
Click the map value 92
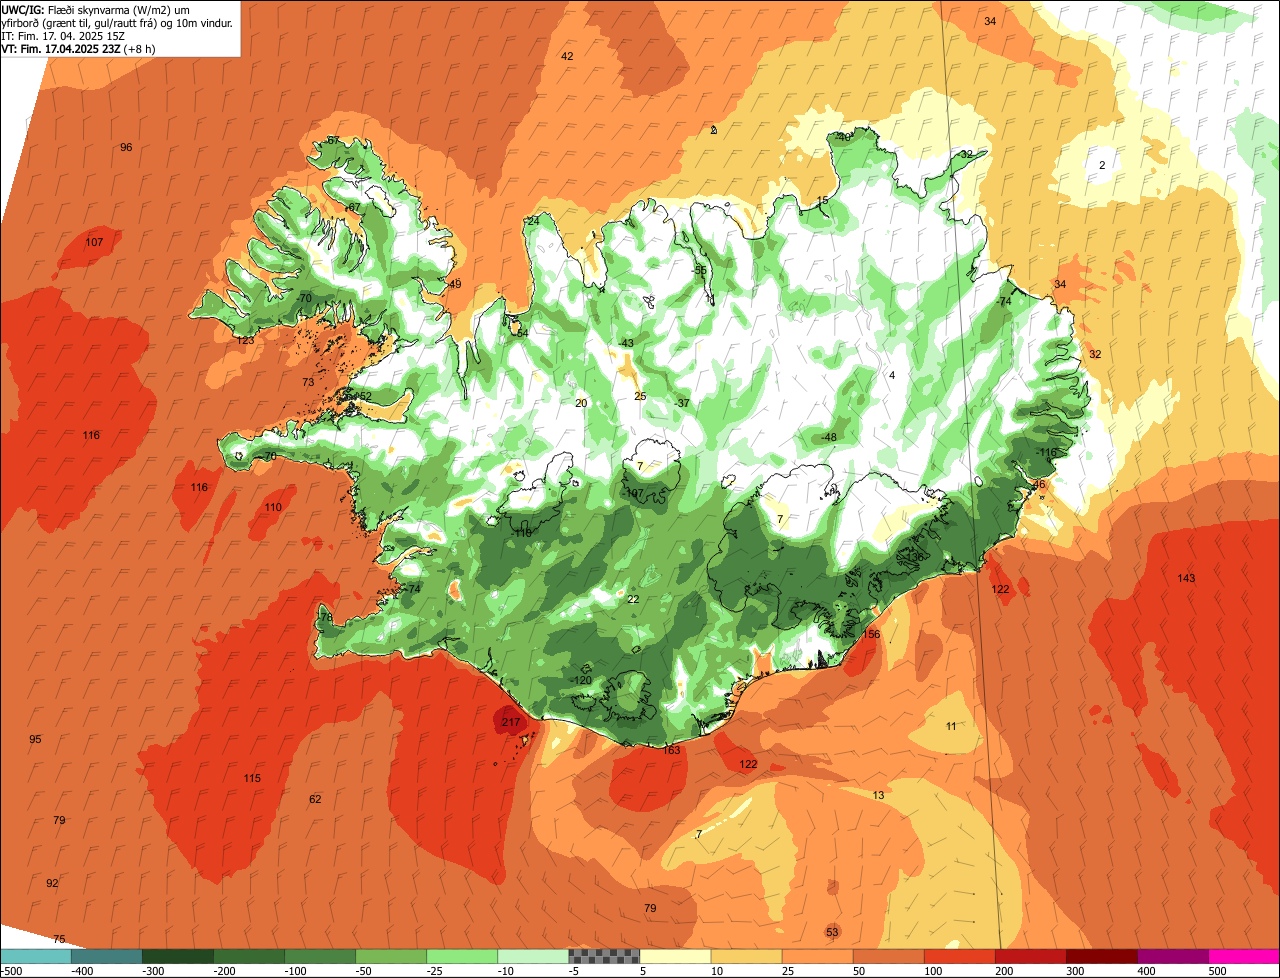coord(52,883)
